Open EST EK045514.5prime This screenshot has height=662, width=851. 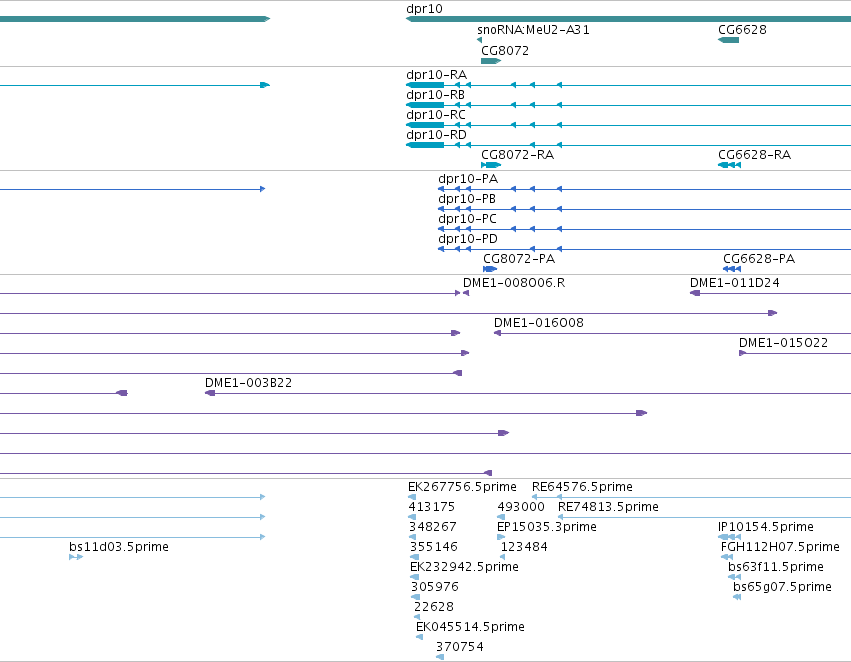470,627
